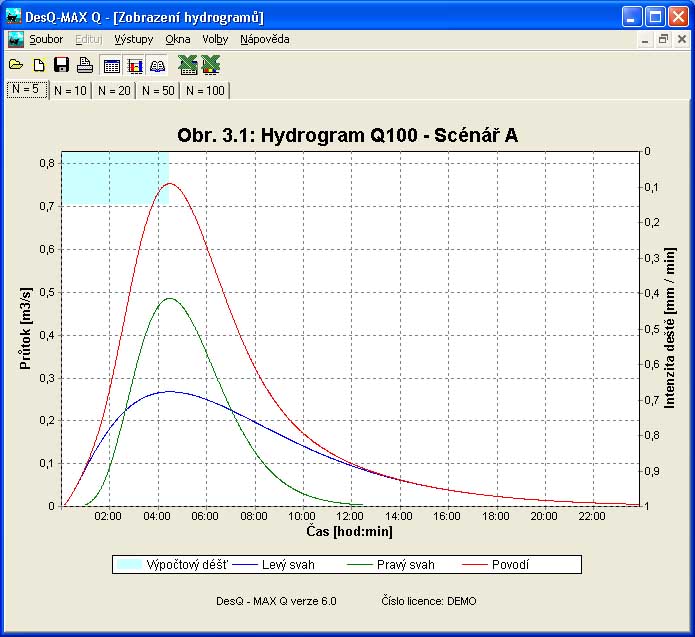695x637 pixels.
Task: Switch to the N = 10 tab
Action: coord(70,90)
